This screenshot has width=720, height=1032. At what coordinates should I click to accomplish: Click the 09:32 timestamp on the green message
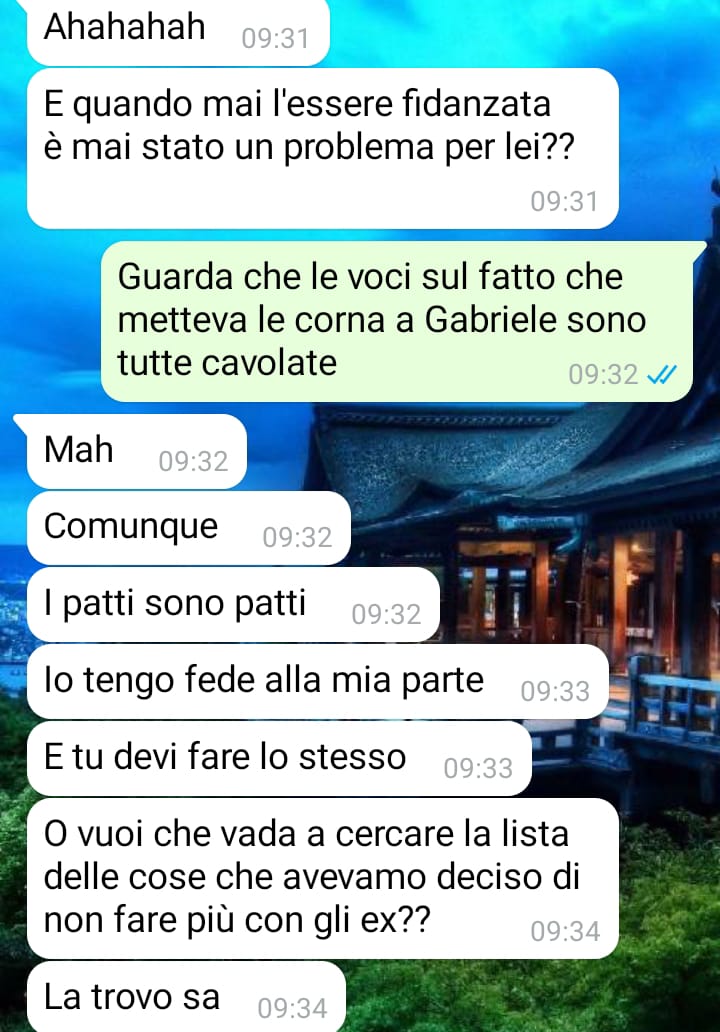604,375
